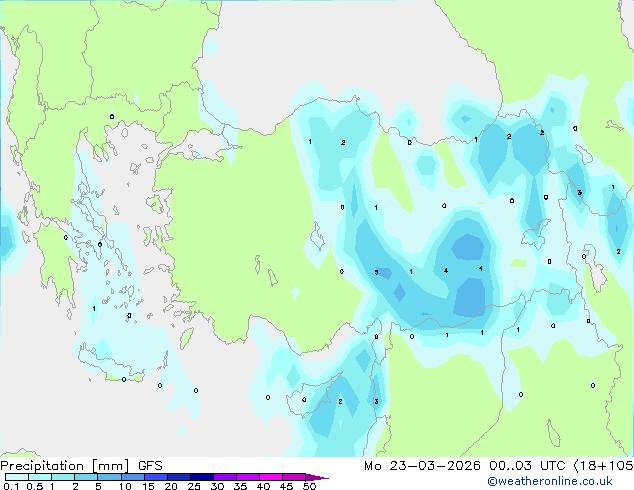Select the 0.5–1 mm legend color swatch
634x490 pixels.
point(40,477)
